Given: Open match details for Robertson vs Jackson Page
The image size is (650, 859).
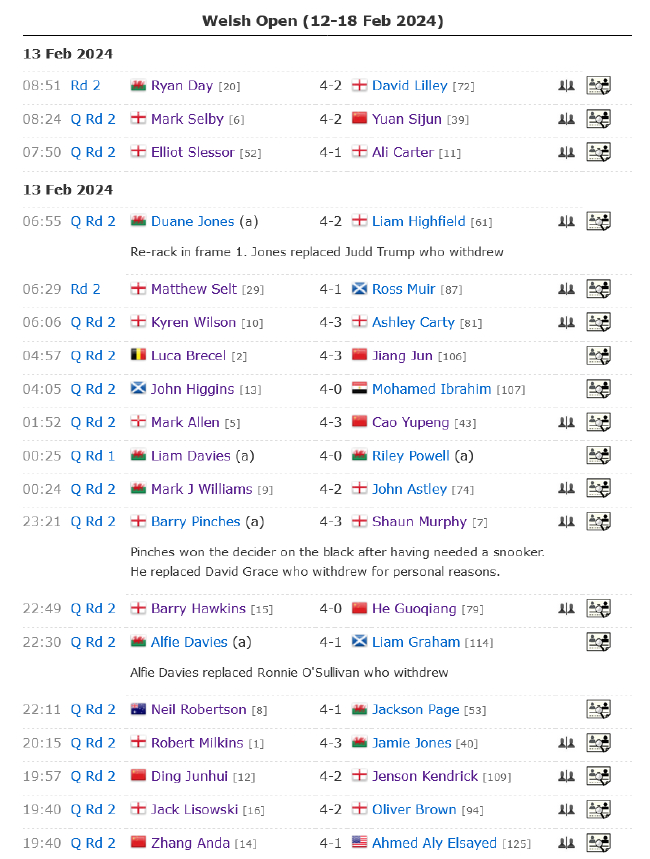Looking at the screenshot, I should pyautogui.click(x=598, y=709).
